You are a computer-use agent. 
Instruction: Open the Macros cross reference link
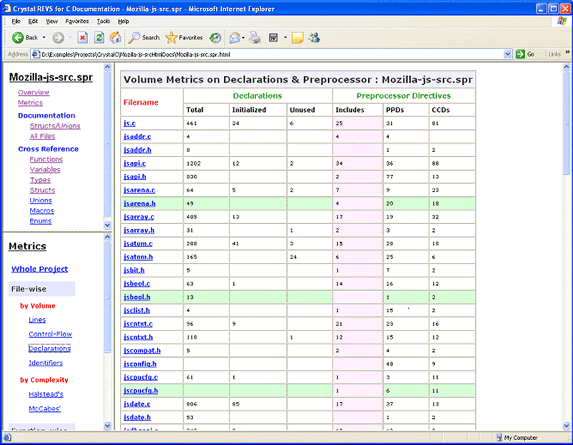tap(42, 211)
